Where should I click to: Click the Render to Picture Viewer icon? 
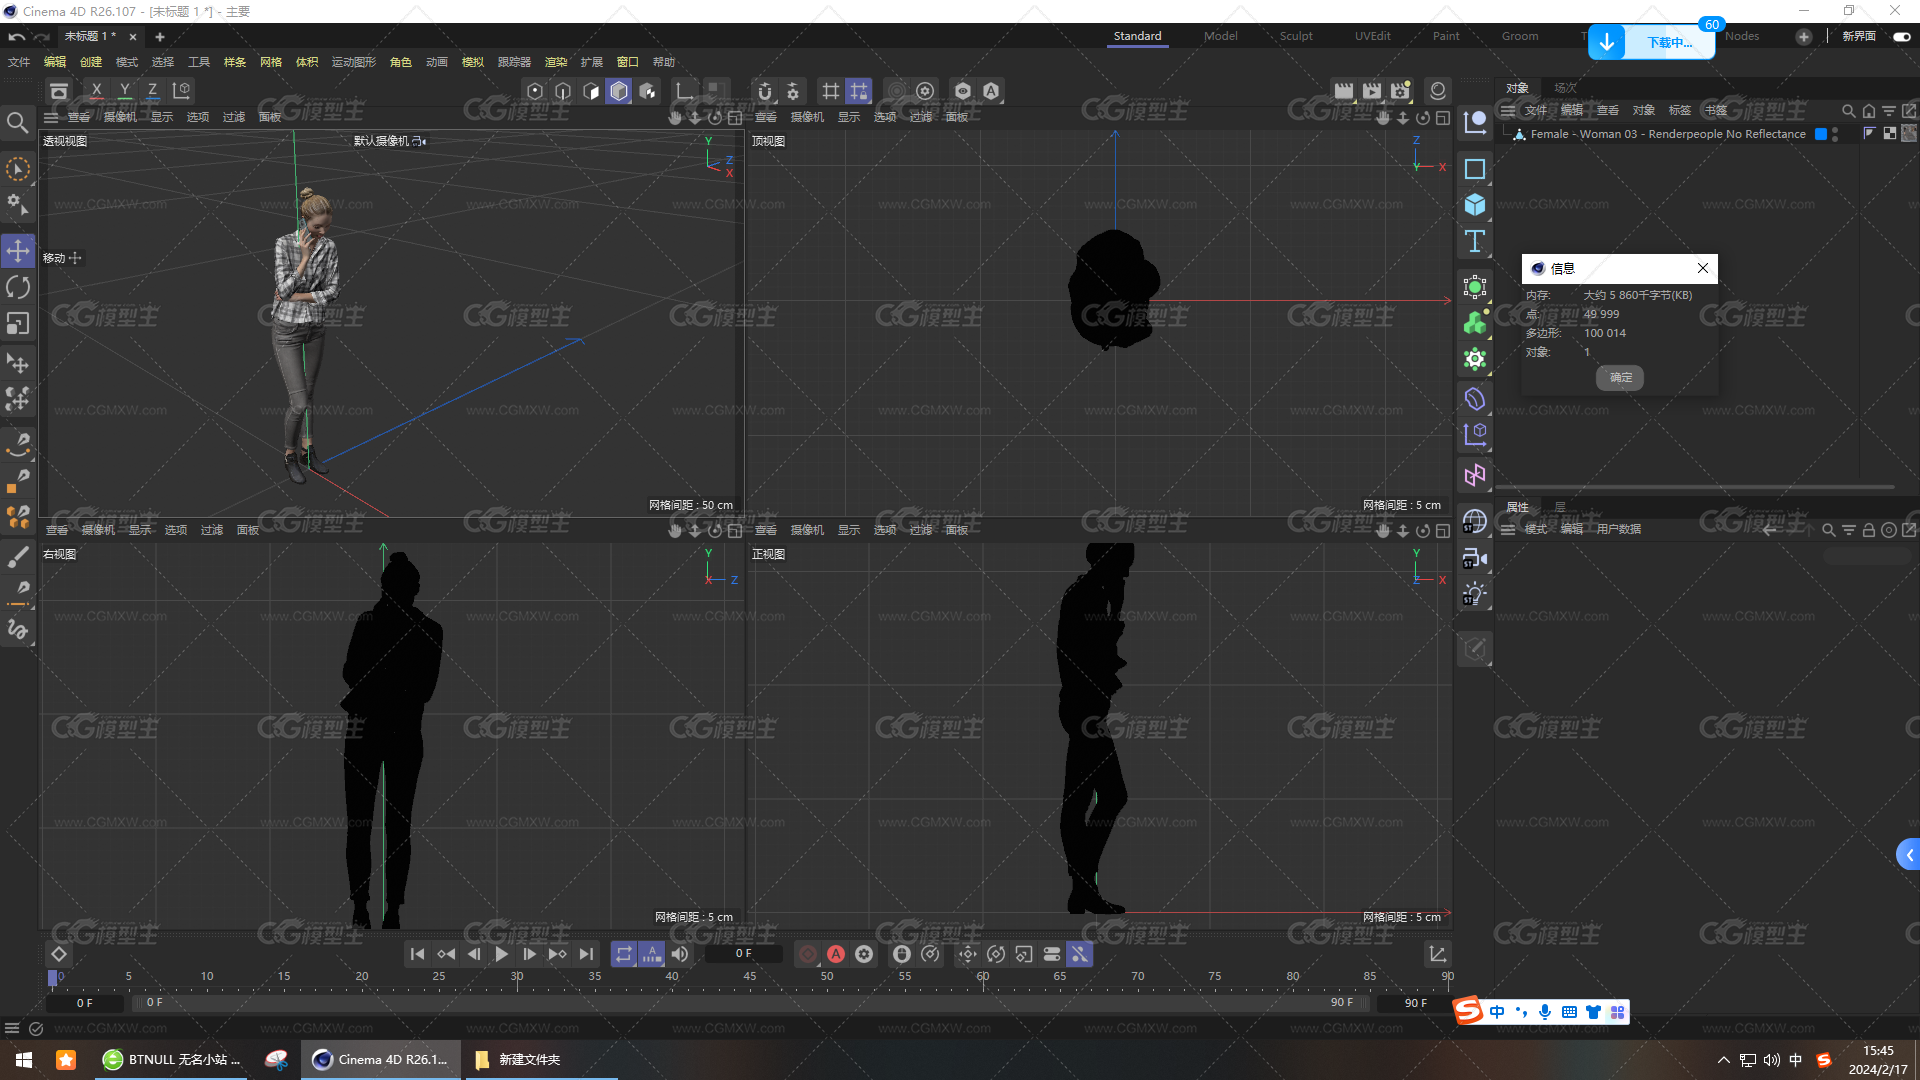click(x=1372, y=91)
